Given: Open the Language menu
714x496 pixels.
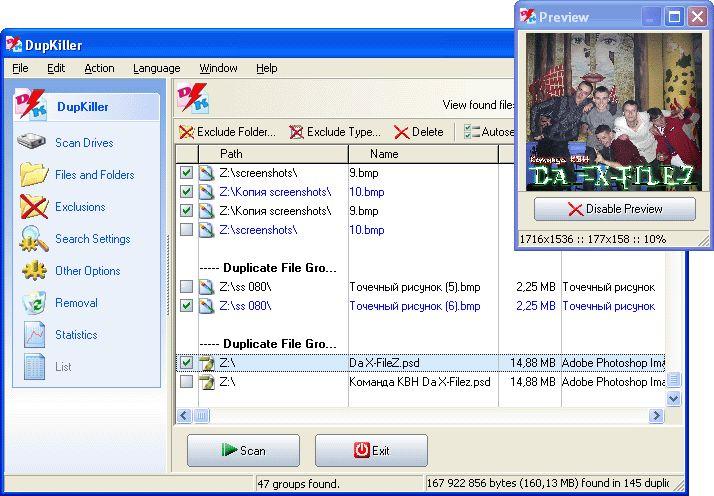Looking at the screenshot, I should (x=157, y=68).
